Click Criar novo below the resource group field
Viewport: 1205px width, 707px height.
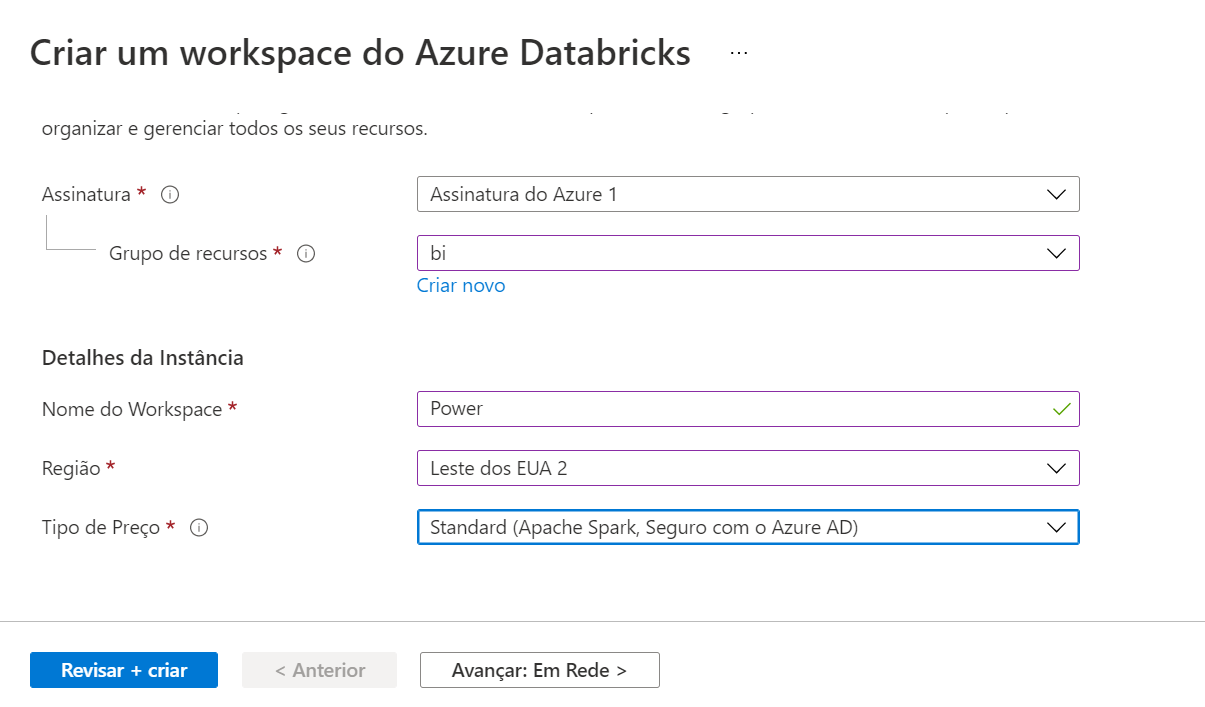pyautogui.click(x=460, y=285)
